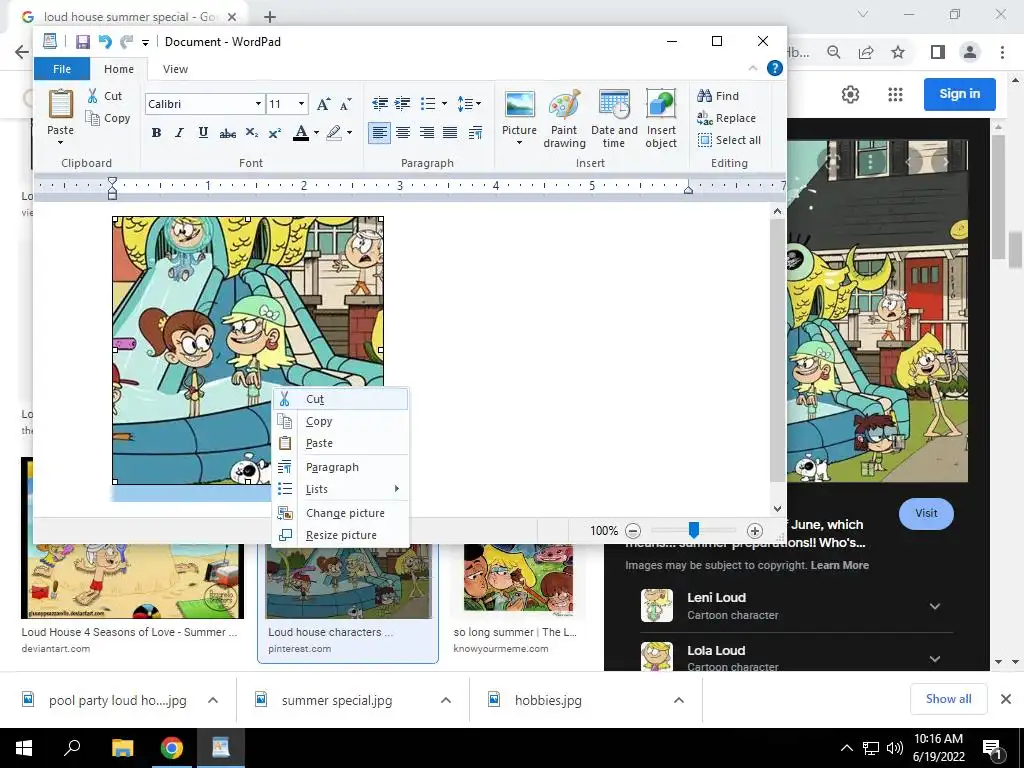Collapse the WordPad ribbon with the chevron

(753, 68)
